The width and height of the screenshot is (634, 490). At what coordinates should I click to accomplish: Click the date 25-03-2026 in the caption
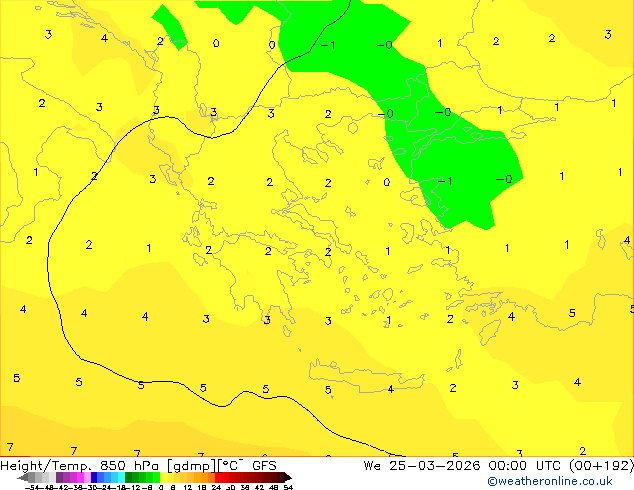[x=435, y=466]
